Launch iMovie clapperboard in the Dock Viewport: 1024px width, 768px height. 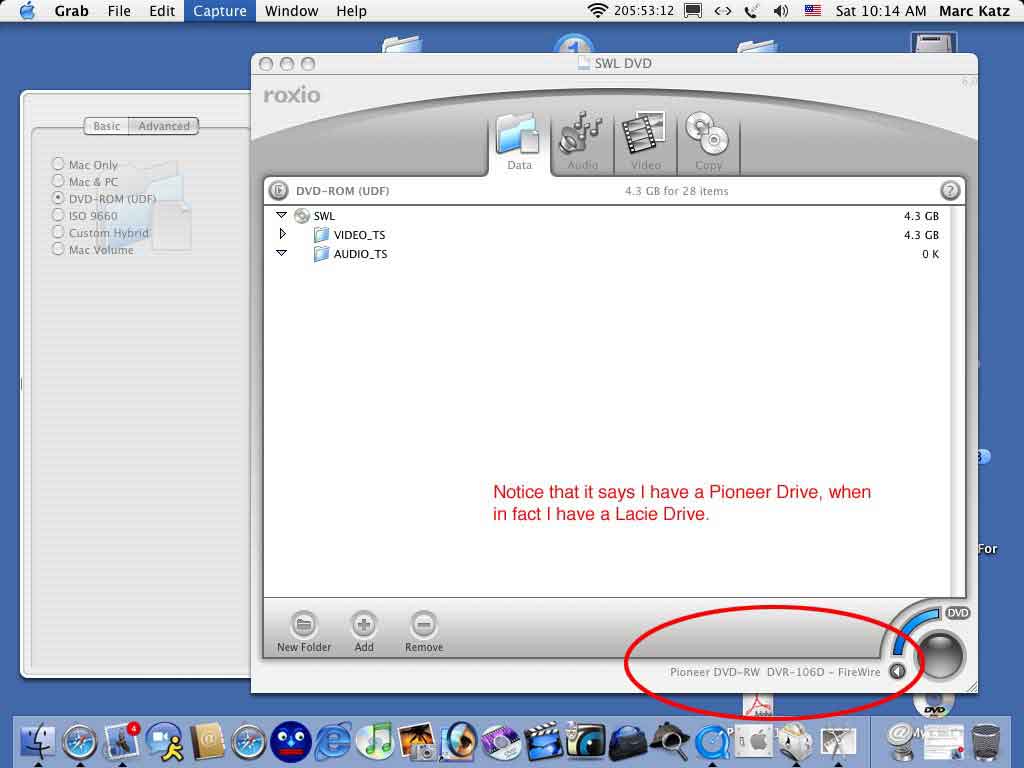coord(543,742)
